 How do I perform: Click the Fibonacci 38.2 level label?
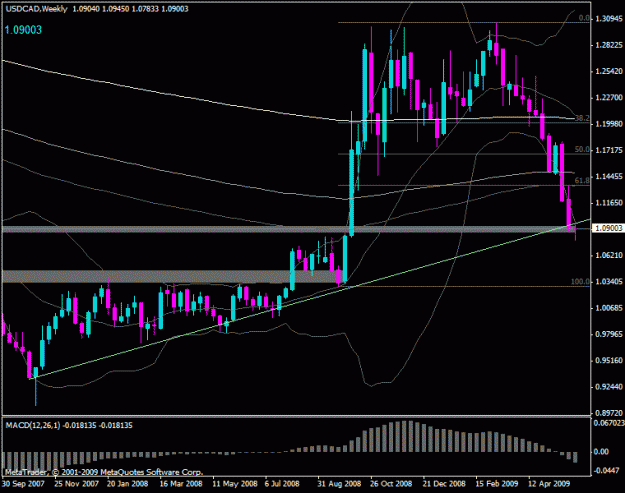tap(582, 118)
